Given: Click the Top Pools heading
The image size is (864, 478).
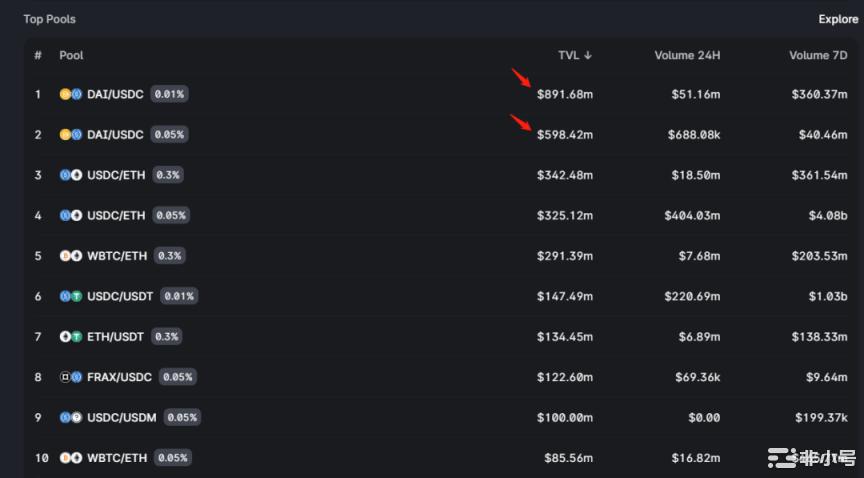Looking at the screenshot, I should pyautogui.click(x=49, y=19).
